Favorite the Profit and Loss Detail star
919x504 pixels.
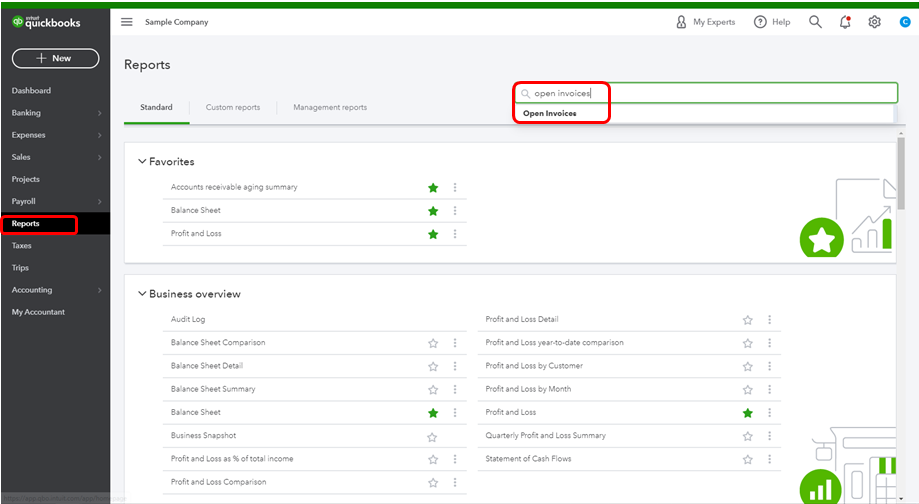[748, 320]
